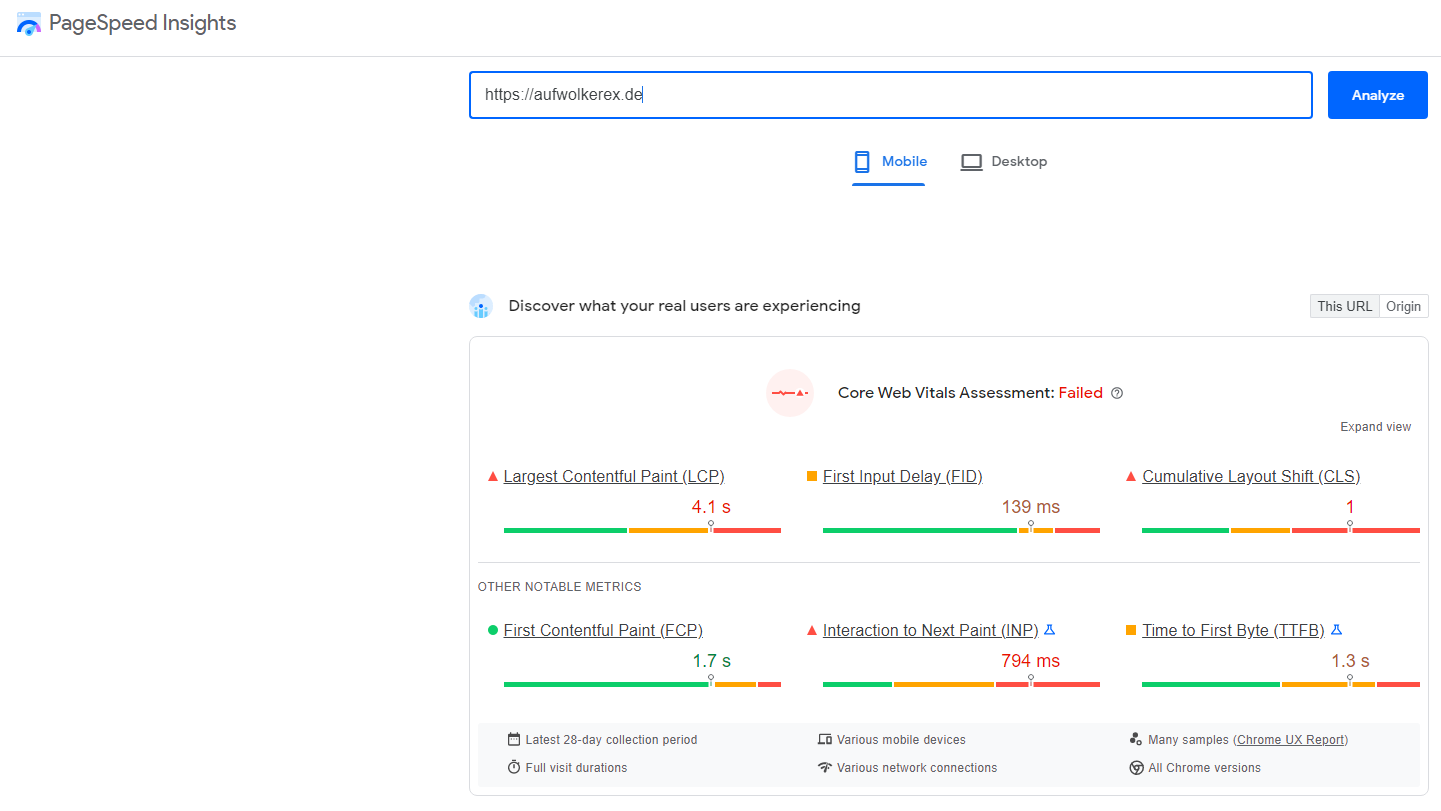Image resolution: width=1441 pixels, height=811 pixels.
Task: Click Full visit durations text
Action: click(576, 768)
